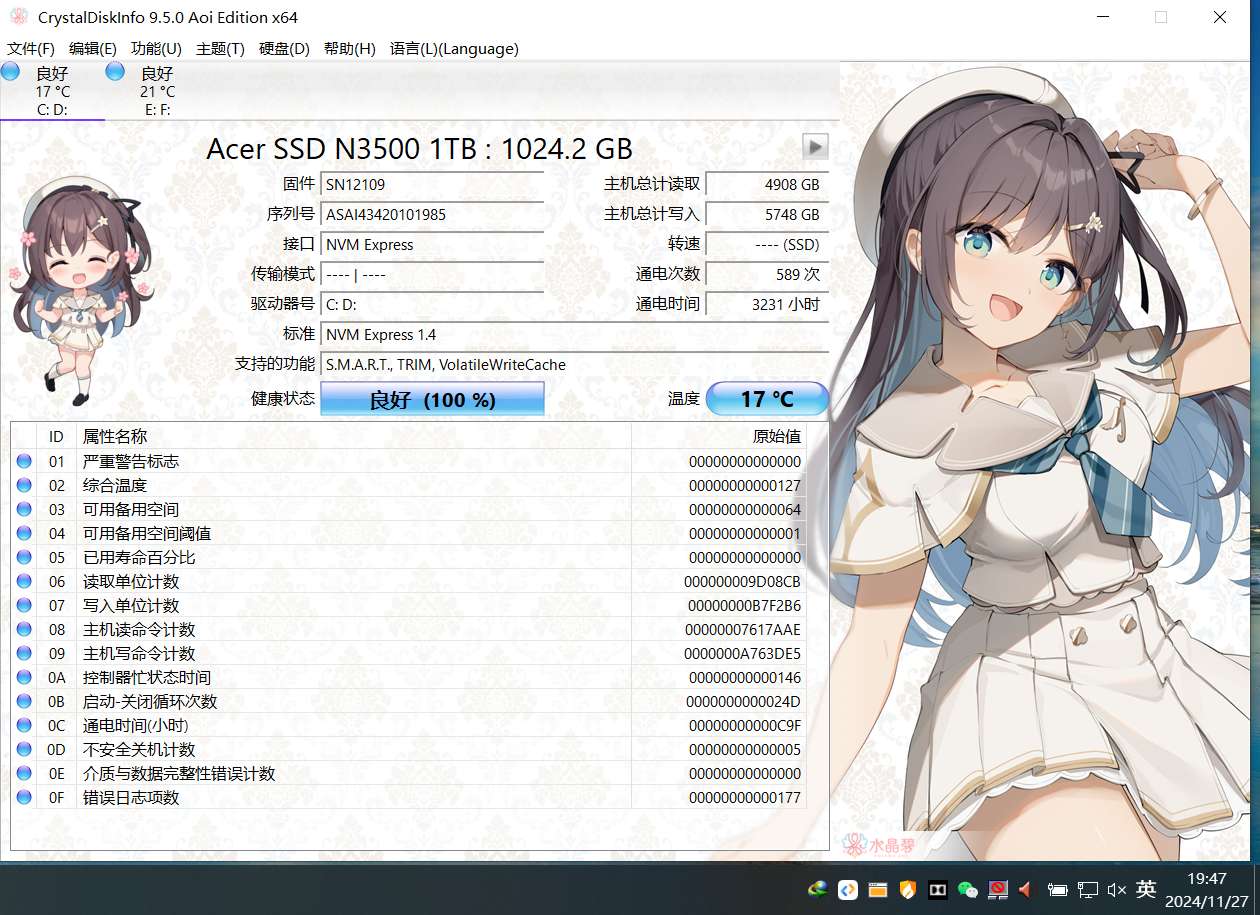Open Internet Download Manager tray icon
Screen dimensions: 1260x915
(x=818, y=888)
